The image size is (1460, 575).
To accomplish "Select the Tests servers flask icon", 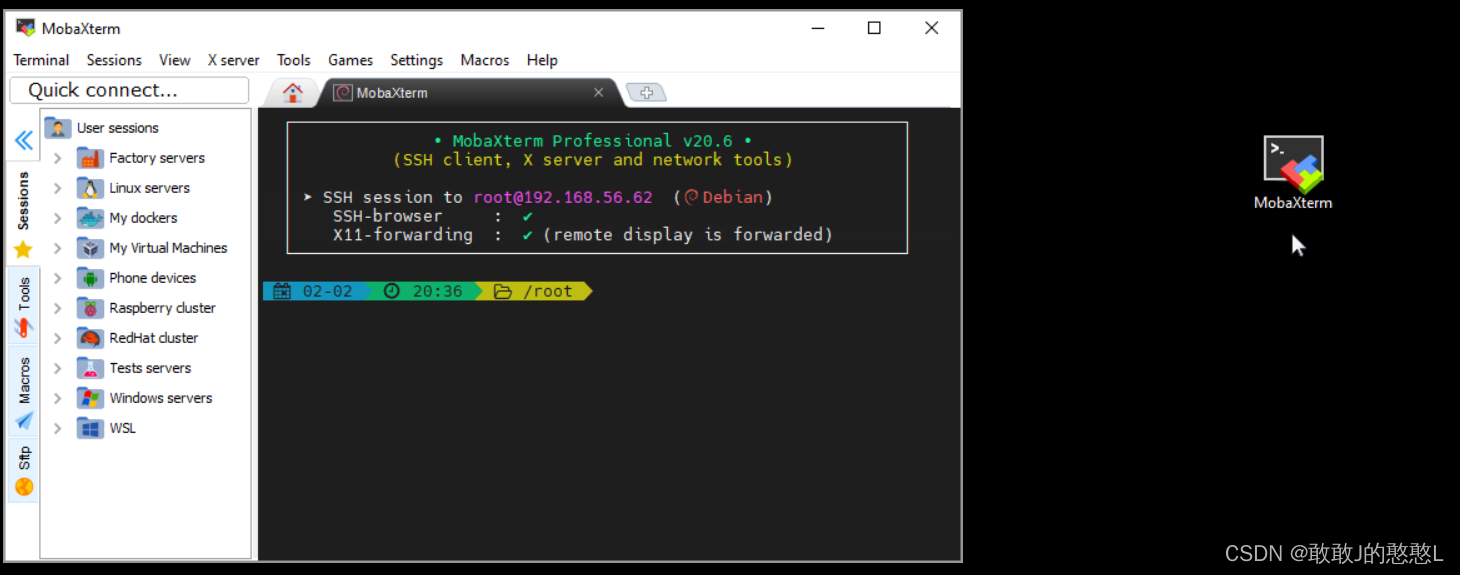I will pyautogui.click(x=90, y=368).
